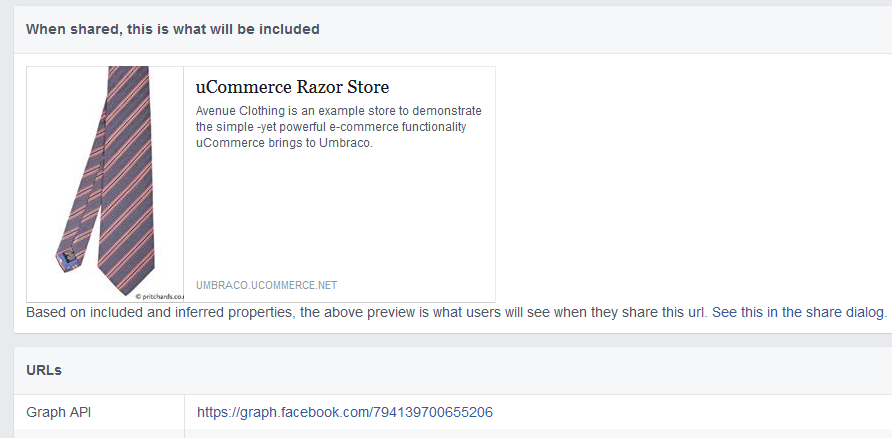Click the Based on included properties sentence
The height and width of the screenshot is (438, 892).
point(367,312)
